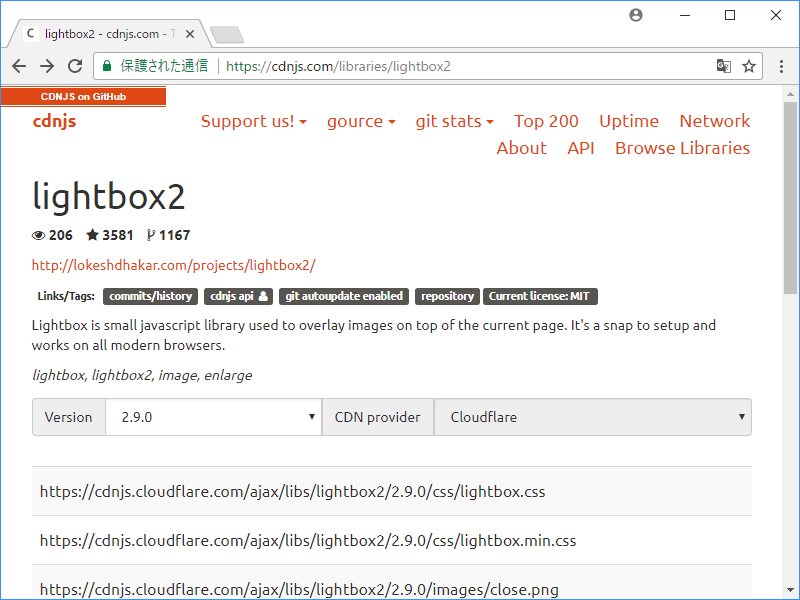This screenshot has height=600, width=800.
Task: Open the Browse Libraries link
Action: (x=682, y=148)
